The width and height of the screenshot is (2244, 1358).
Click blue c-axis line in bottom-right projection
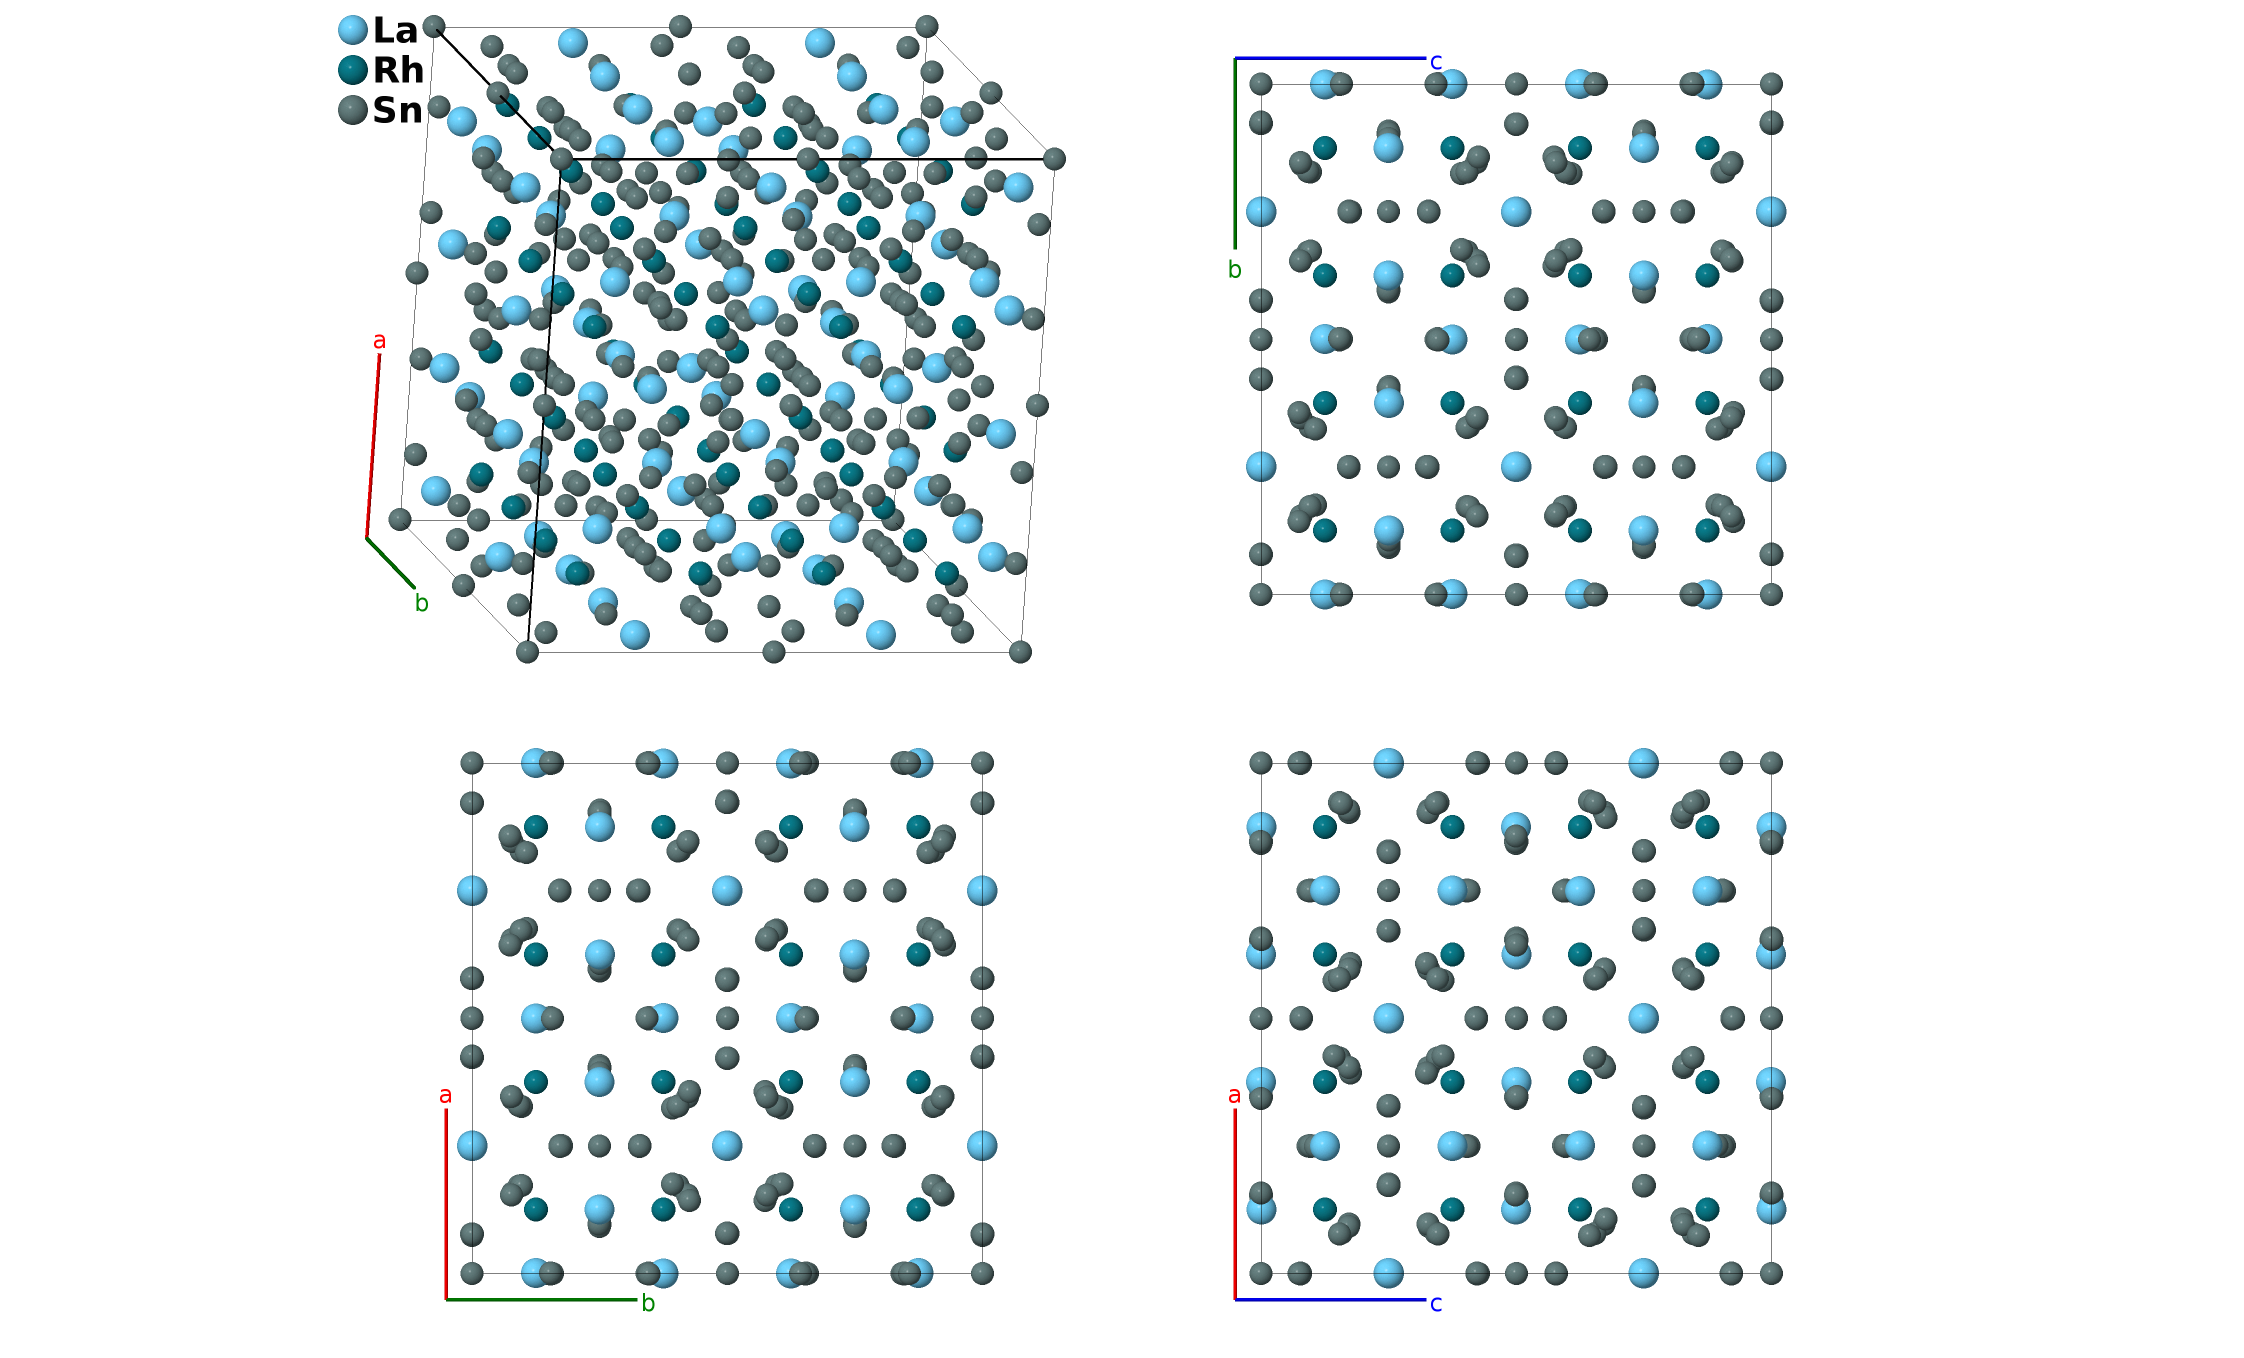pyautogui.click(x=1330, y=1300)
